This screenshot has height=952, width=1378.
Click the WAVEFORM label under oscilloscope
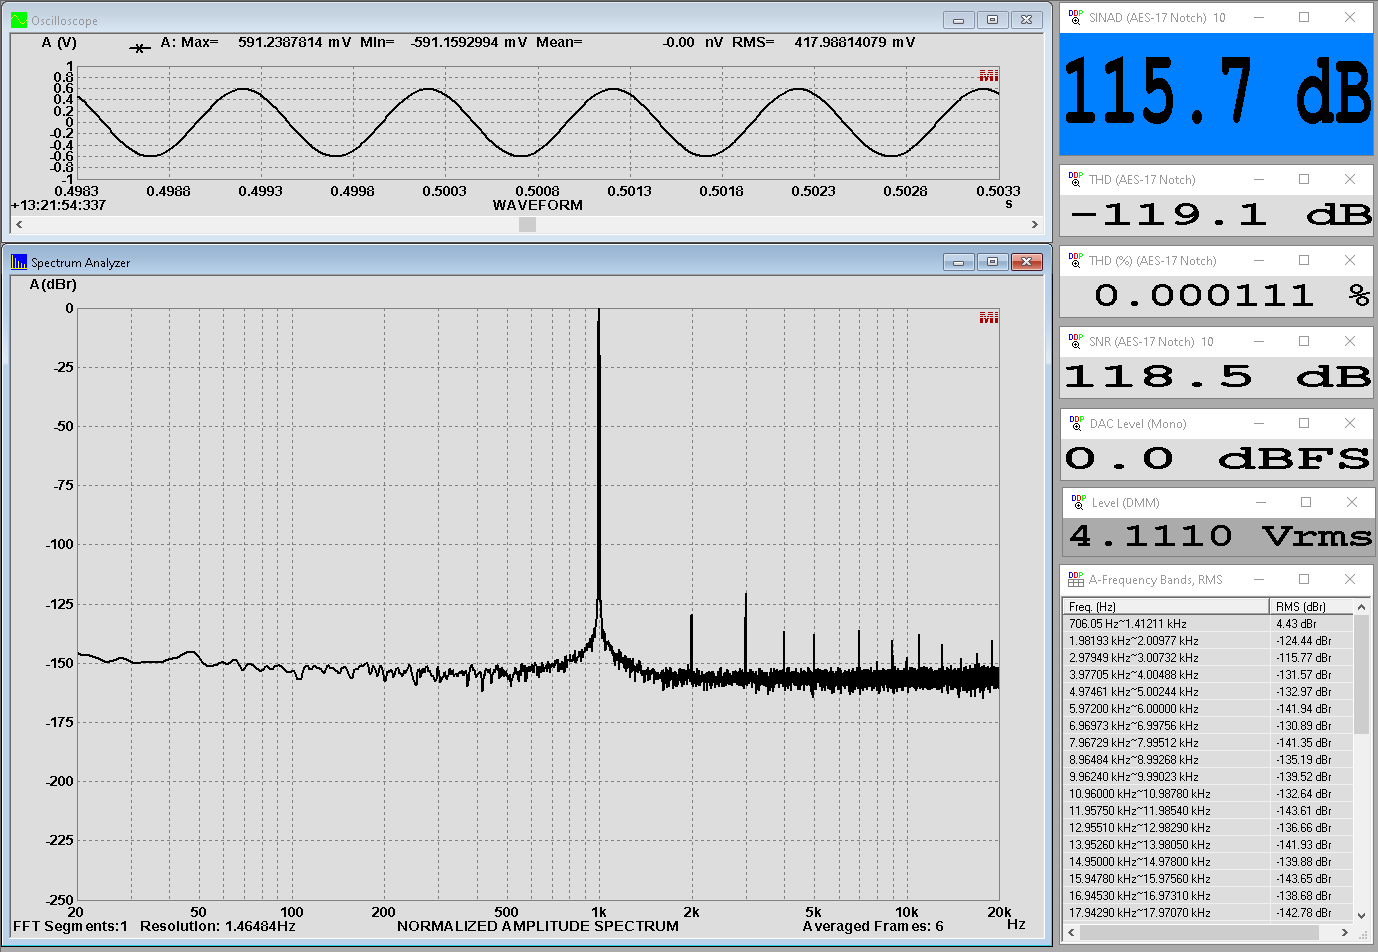tap(537, 205)
